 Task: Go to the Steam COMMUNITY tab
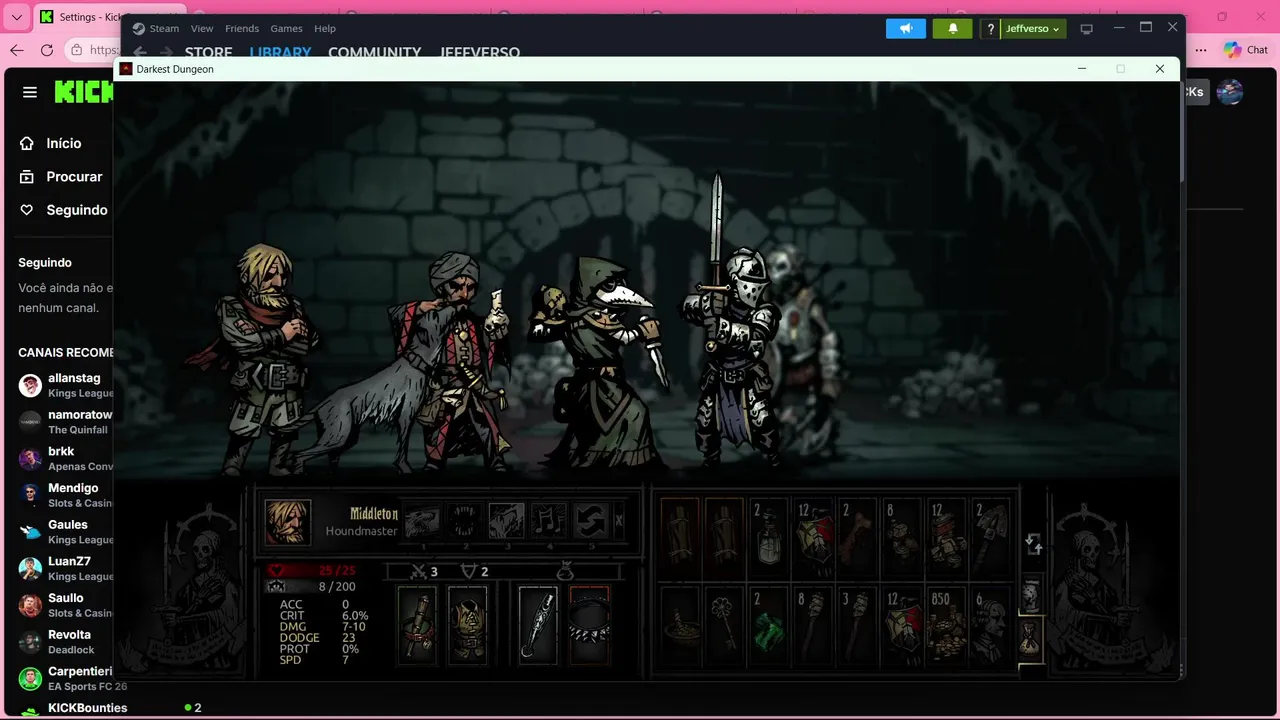tap(374, 52)
